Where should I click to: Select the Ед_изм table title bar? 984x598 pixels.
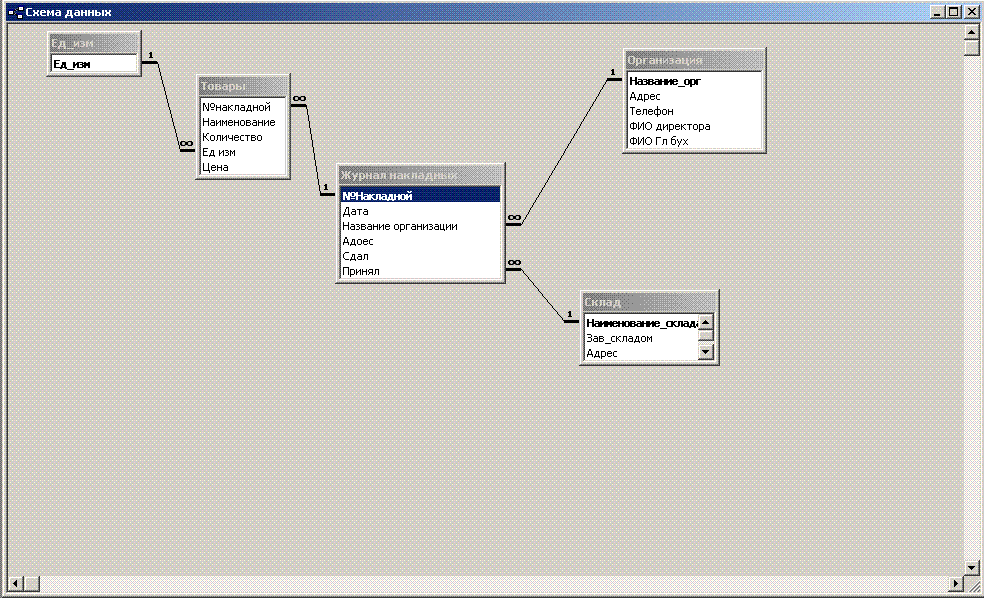coord(94,43)
